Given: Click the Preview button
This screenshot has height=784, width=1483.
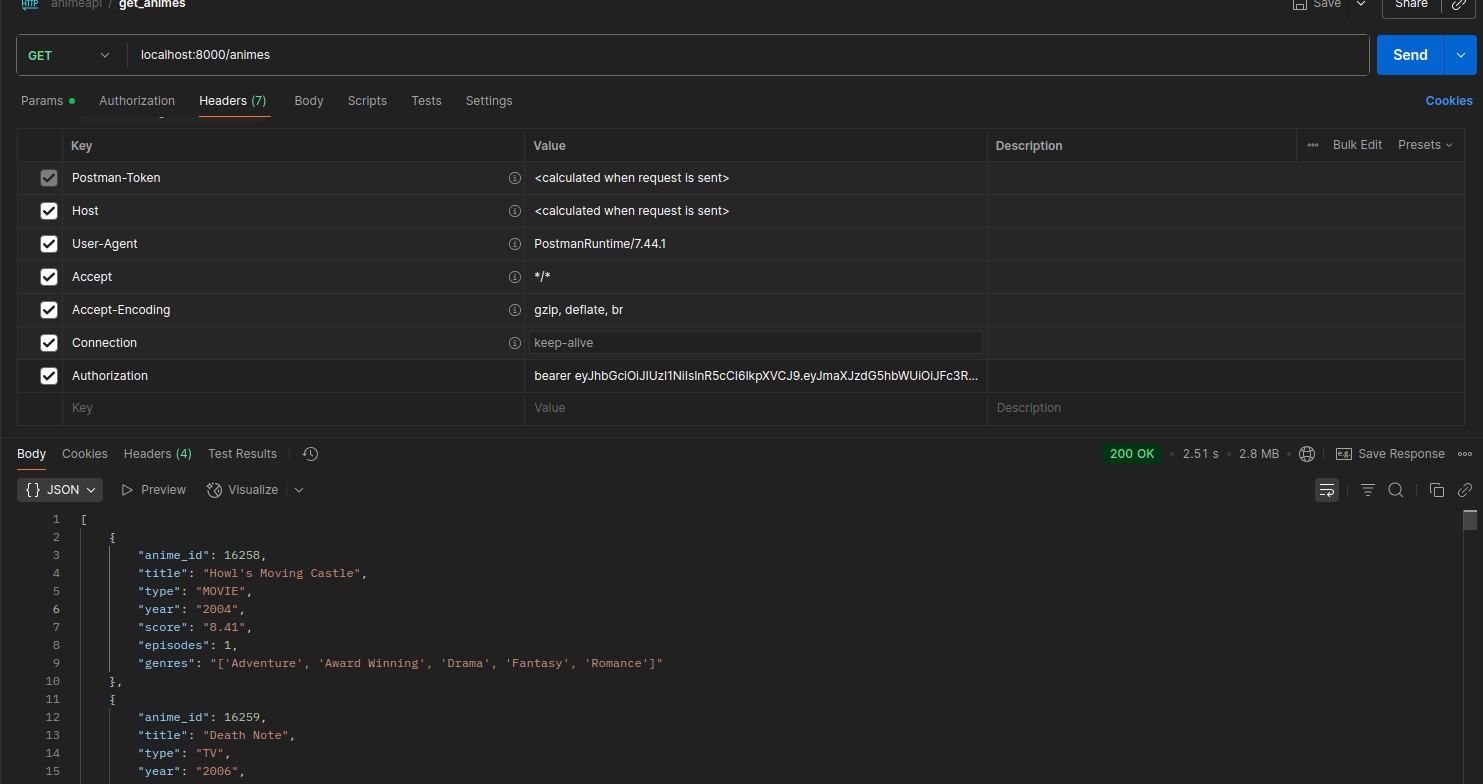Looking at the screenshot, I should click(153, 490).
